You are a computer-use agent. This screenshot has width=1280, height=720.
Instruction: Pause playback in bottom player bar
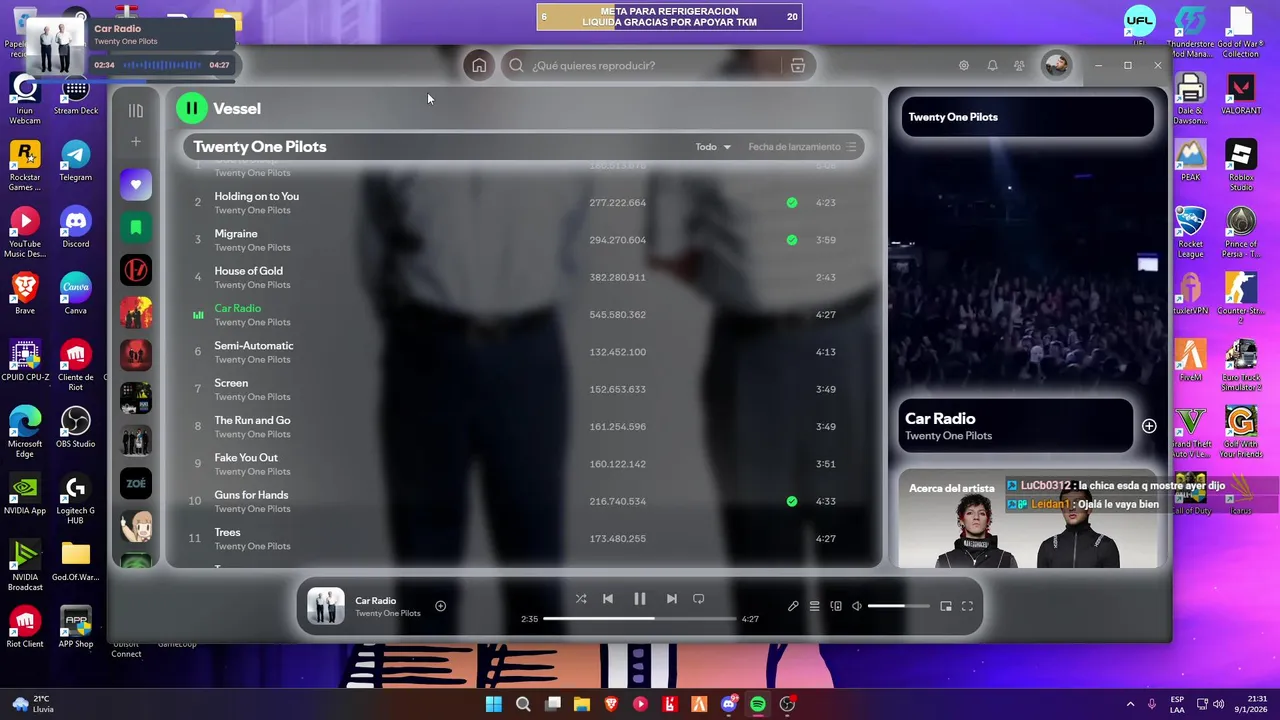point(640,599)
